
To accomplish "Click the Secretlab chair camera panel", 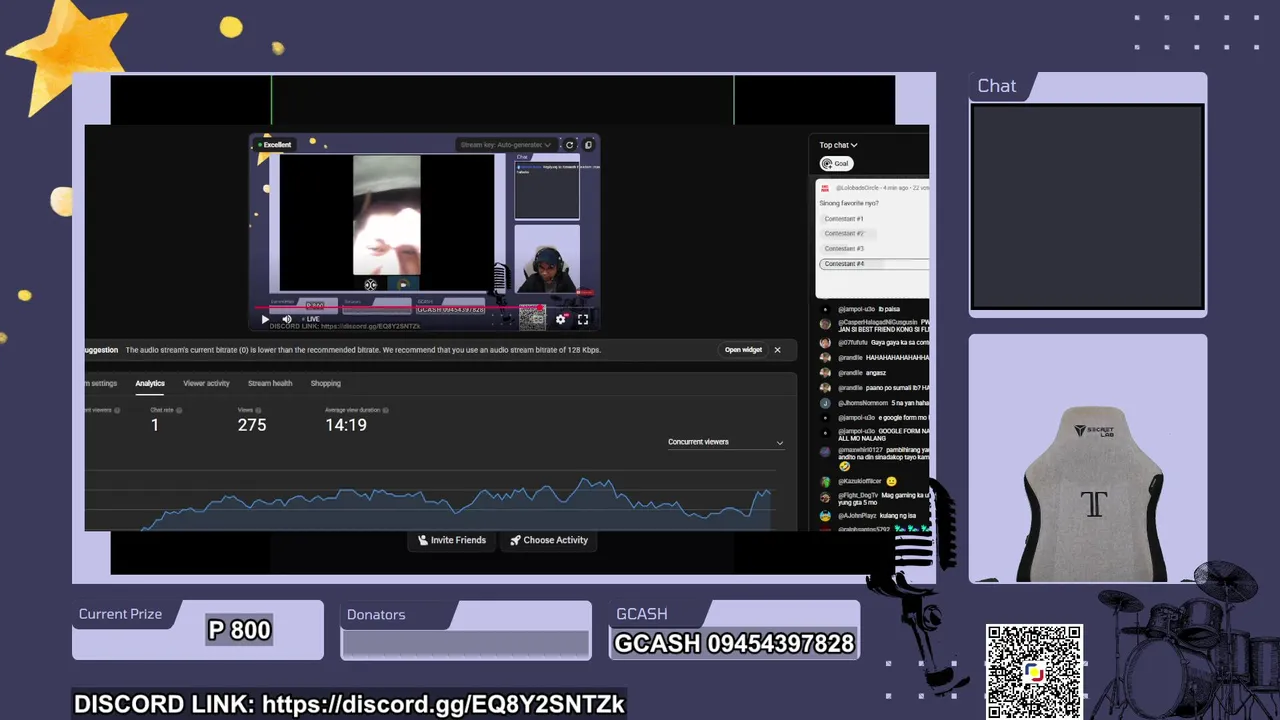I will tap(1088, 458).
